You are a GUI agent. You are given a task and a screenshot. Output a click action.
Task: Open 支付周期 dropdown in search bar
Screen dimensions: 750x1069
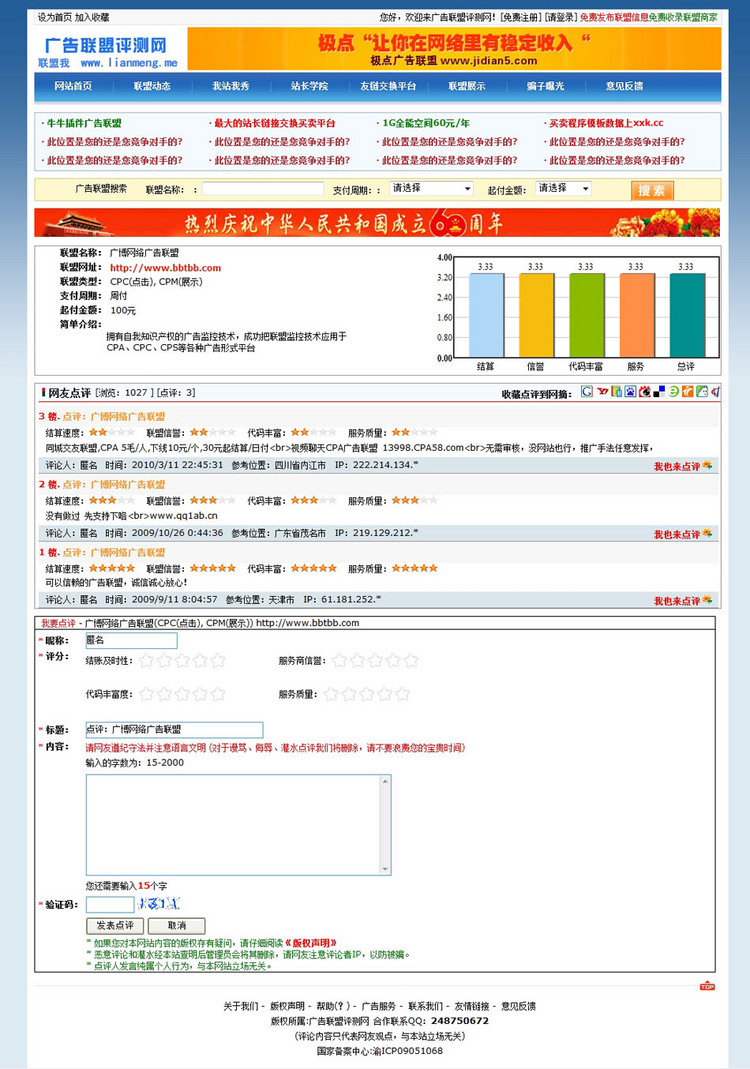pyautogui.click(x=431, y=188)
